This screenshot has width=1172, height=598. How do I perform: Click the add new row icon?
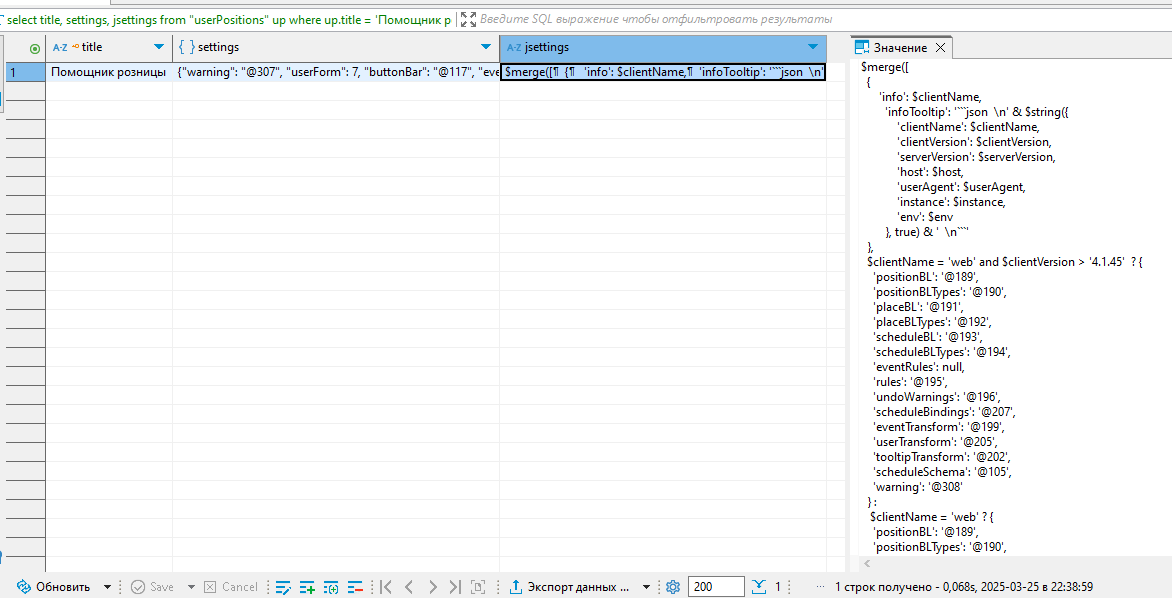pos(307,587)
